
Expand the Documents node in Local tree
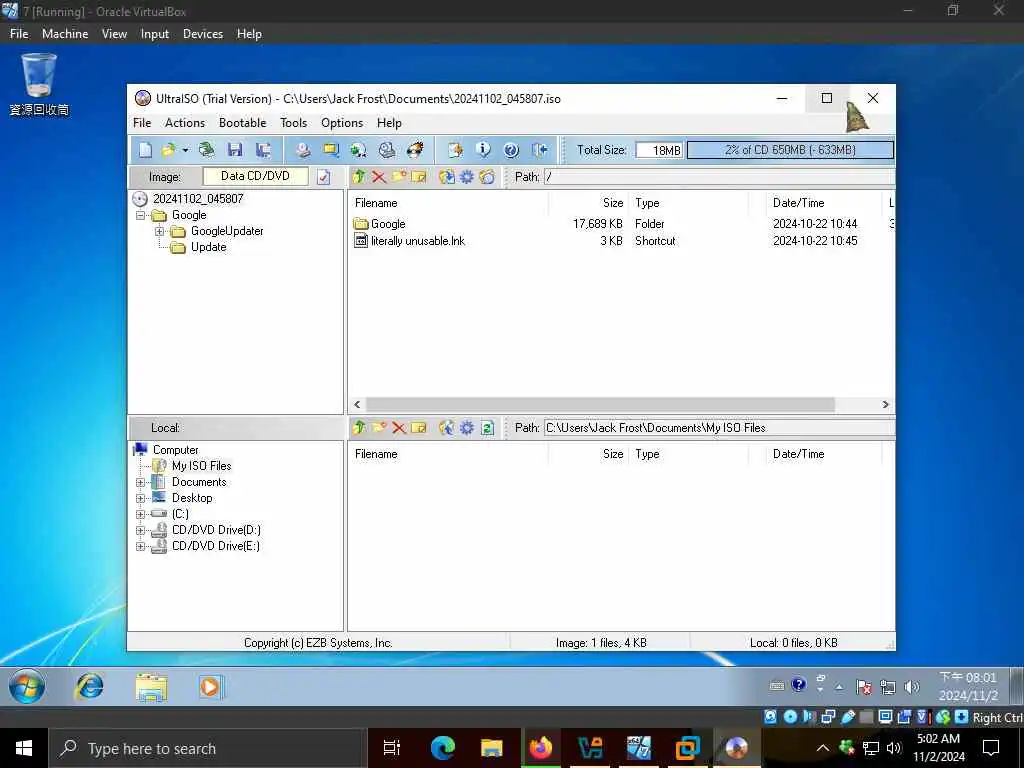click(140, 482)
